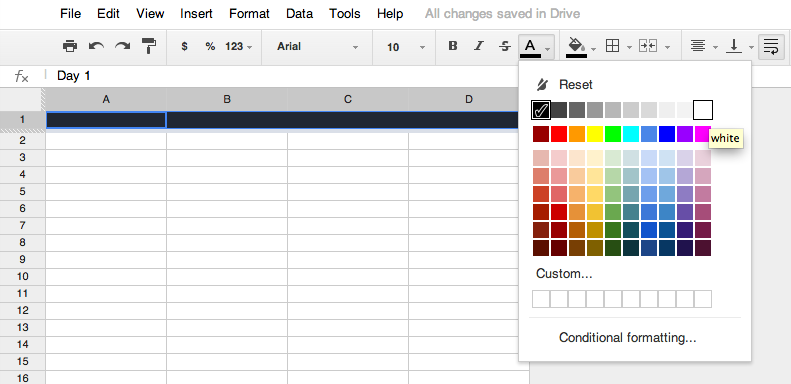This screenshot has width=791, height=384.
Task: Click 'All changes saved in Drive'
Action: click(x=502, y=14)
